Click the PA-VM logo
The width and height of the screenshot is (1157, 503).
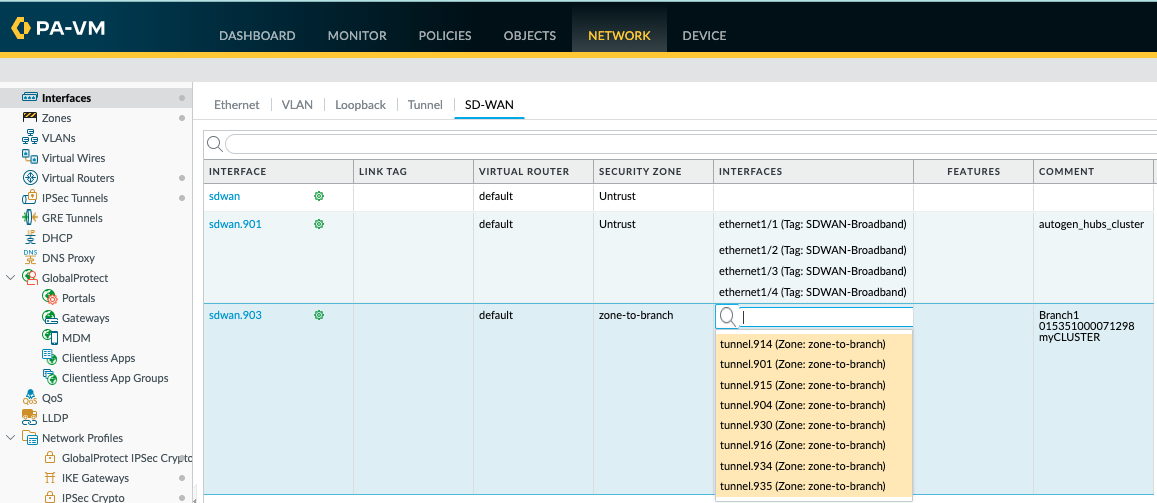[x=58, y=28]
